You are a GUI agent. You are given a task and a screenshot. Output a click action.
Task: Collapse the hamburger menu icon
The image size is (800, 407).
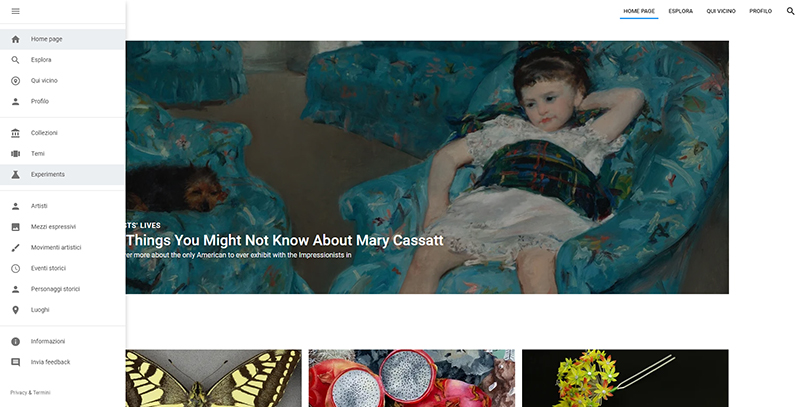[15, 11]
